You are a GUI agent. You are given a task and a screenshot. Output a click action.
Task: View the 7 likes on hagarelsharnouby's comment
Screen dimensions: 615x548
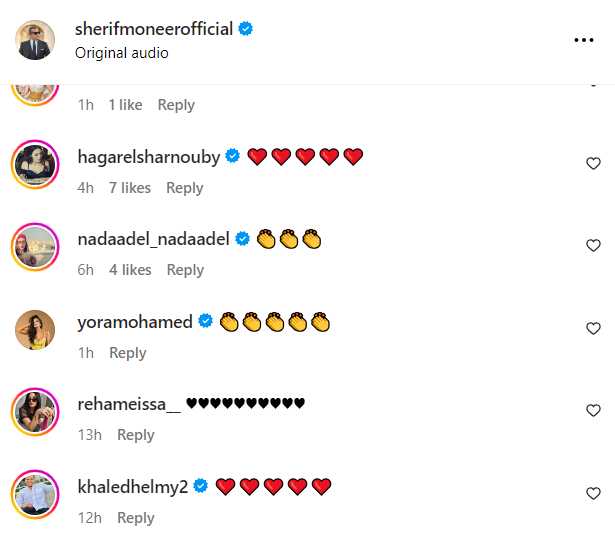(130, 188)
